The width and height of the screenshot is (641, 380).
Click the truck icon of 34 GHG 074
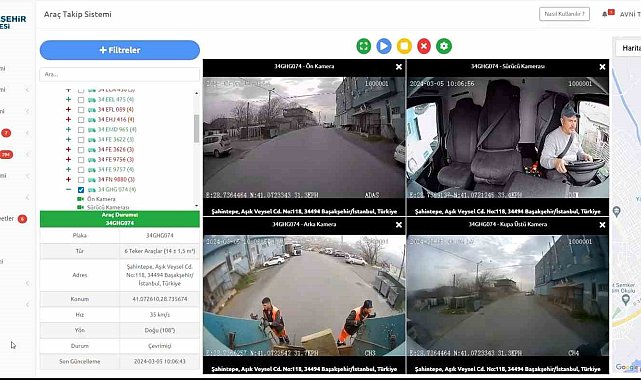click(92, 190)
